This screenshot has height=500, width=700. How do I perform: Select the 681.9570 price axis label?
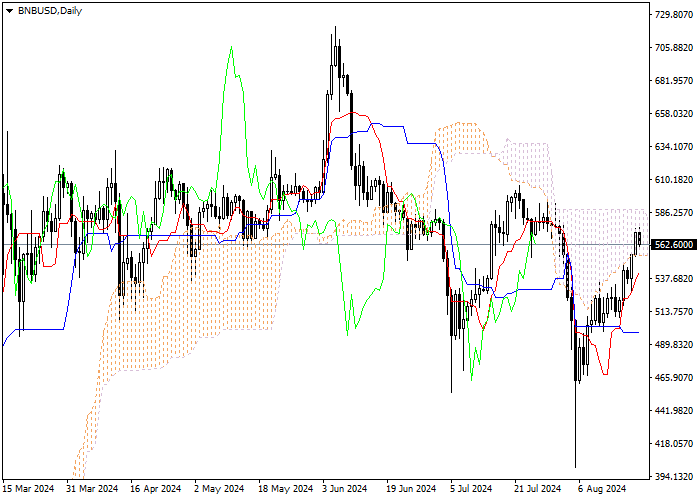click(x=674, y=81)
